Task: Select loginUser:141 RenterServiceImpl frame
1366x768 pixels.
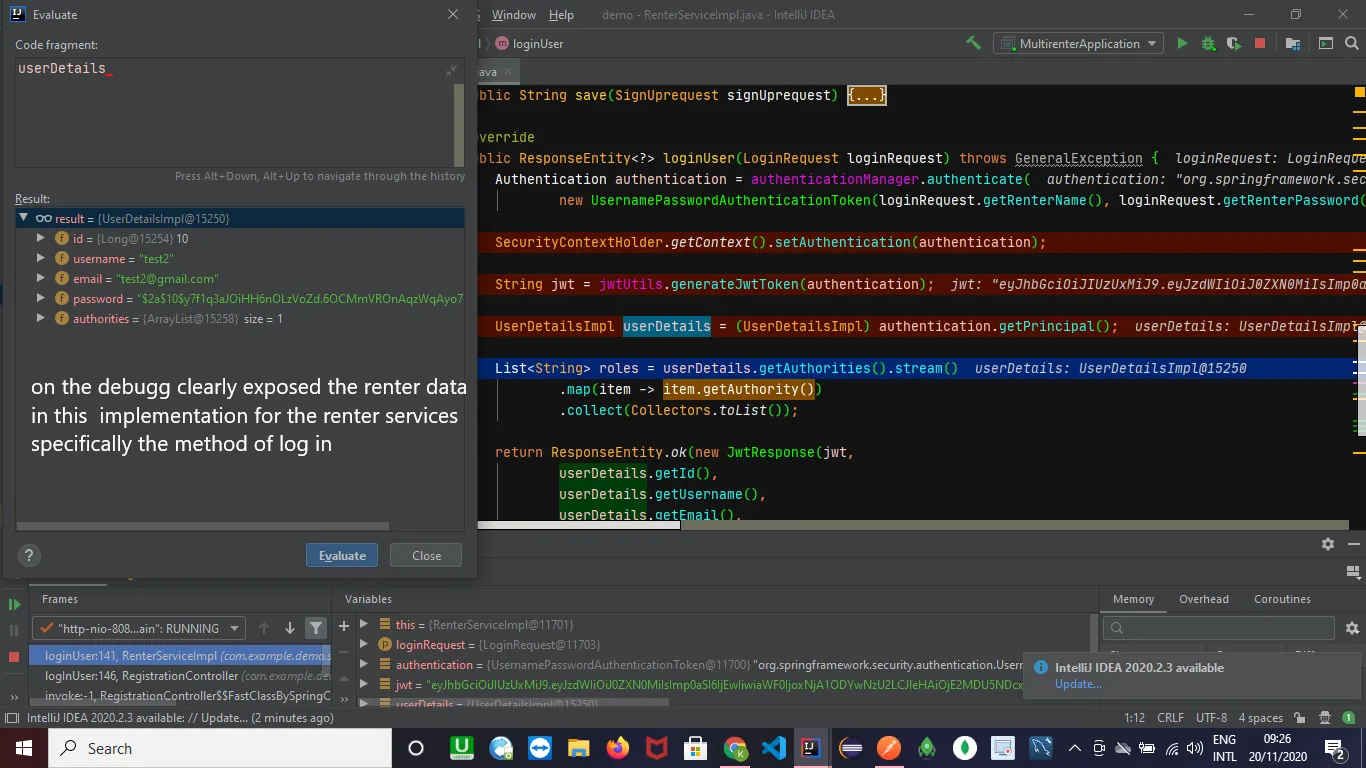Action: [x=180, y=656]
